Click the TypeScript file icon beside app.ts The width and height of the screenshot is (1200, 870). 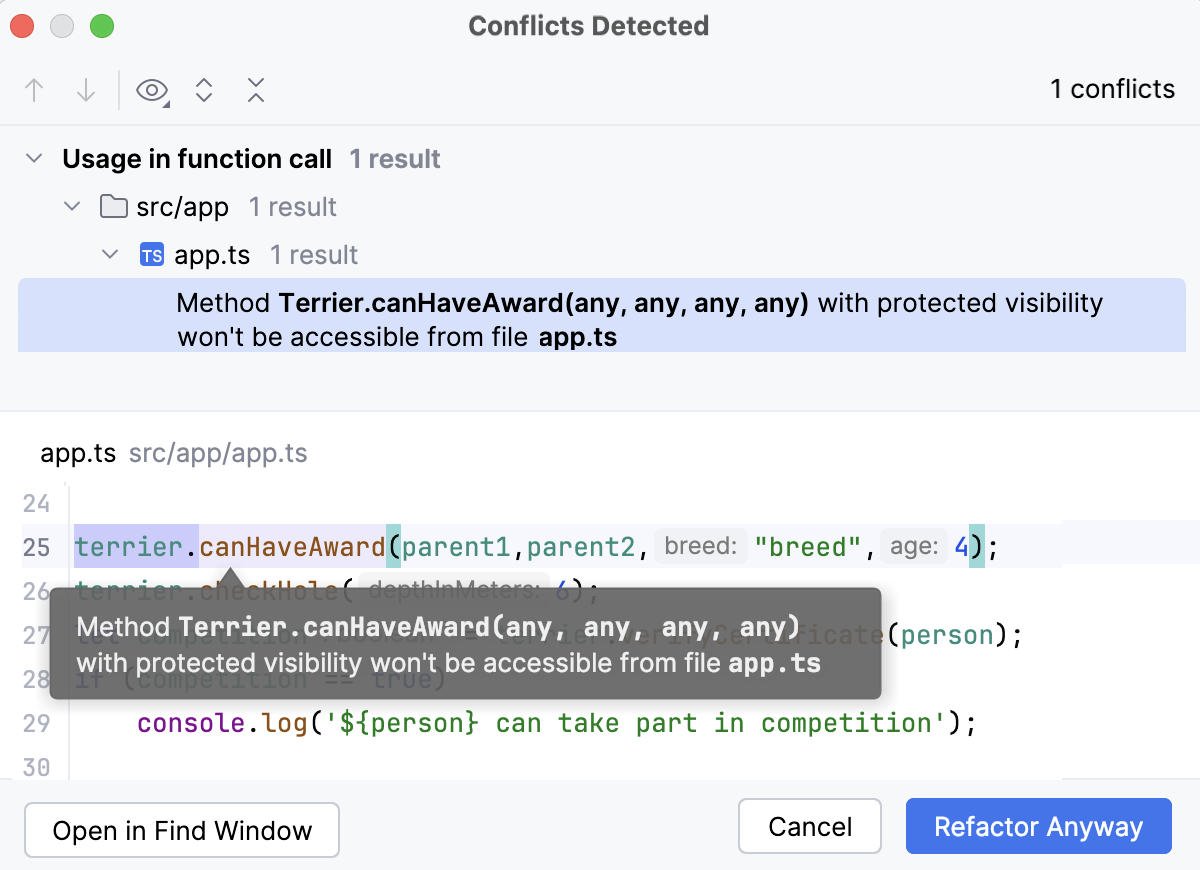150,255
